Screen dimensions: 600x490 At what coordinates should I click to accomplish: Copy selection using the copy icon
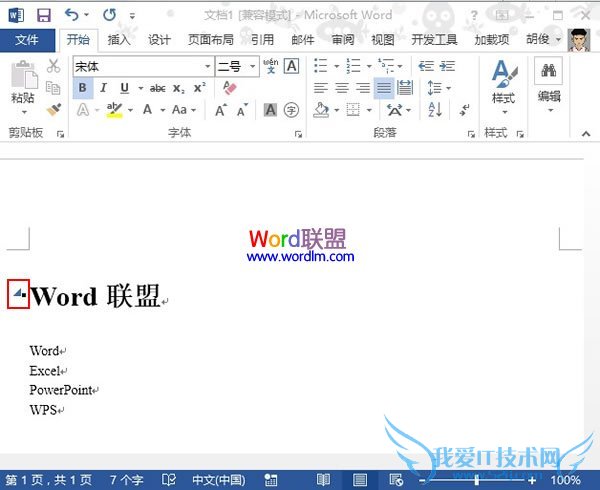53,88
